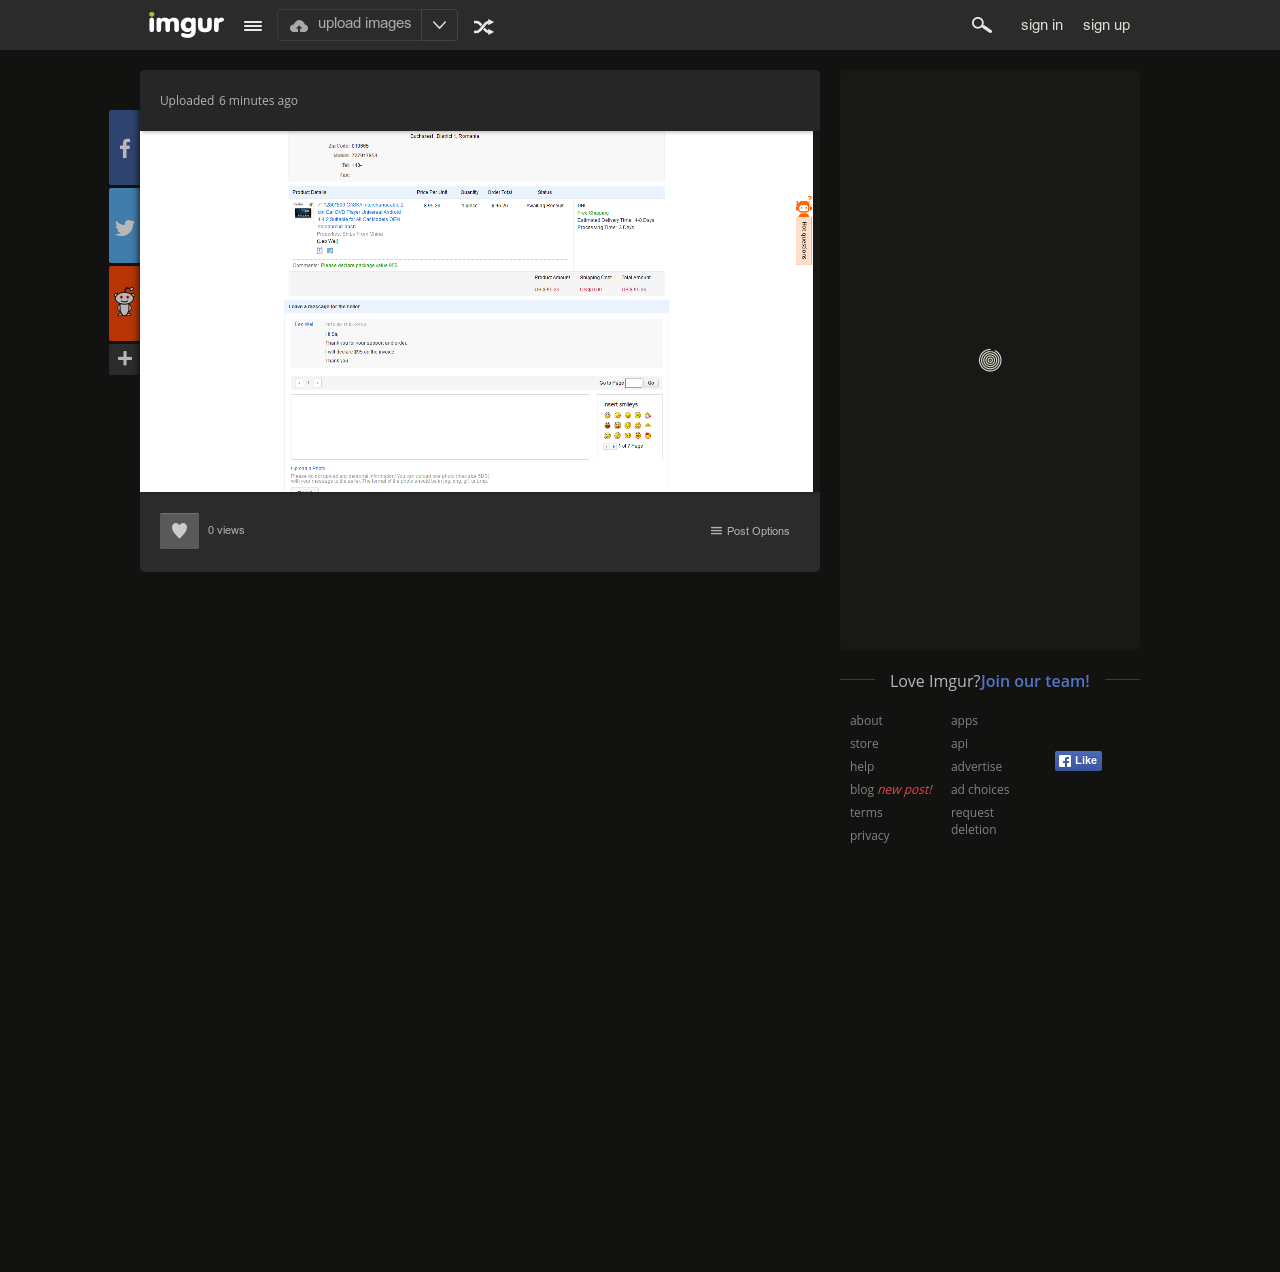Open the Post Options menu
The height and width of the screenshot is (1272, 1280).
coord(750,531)
